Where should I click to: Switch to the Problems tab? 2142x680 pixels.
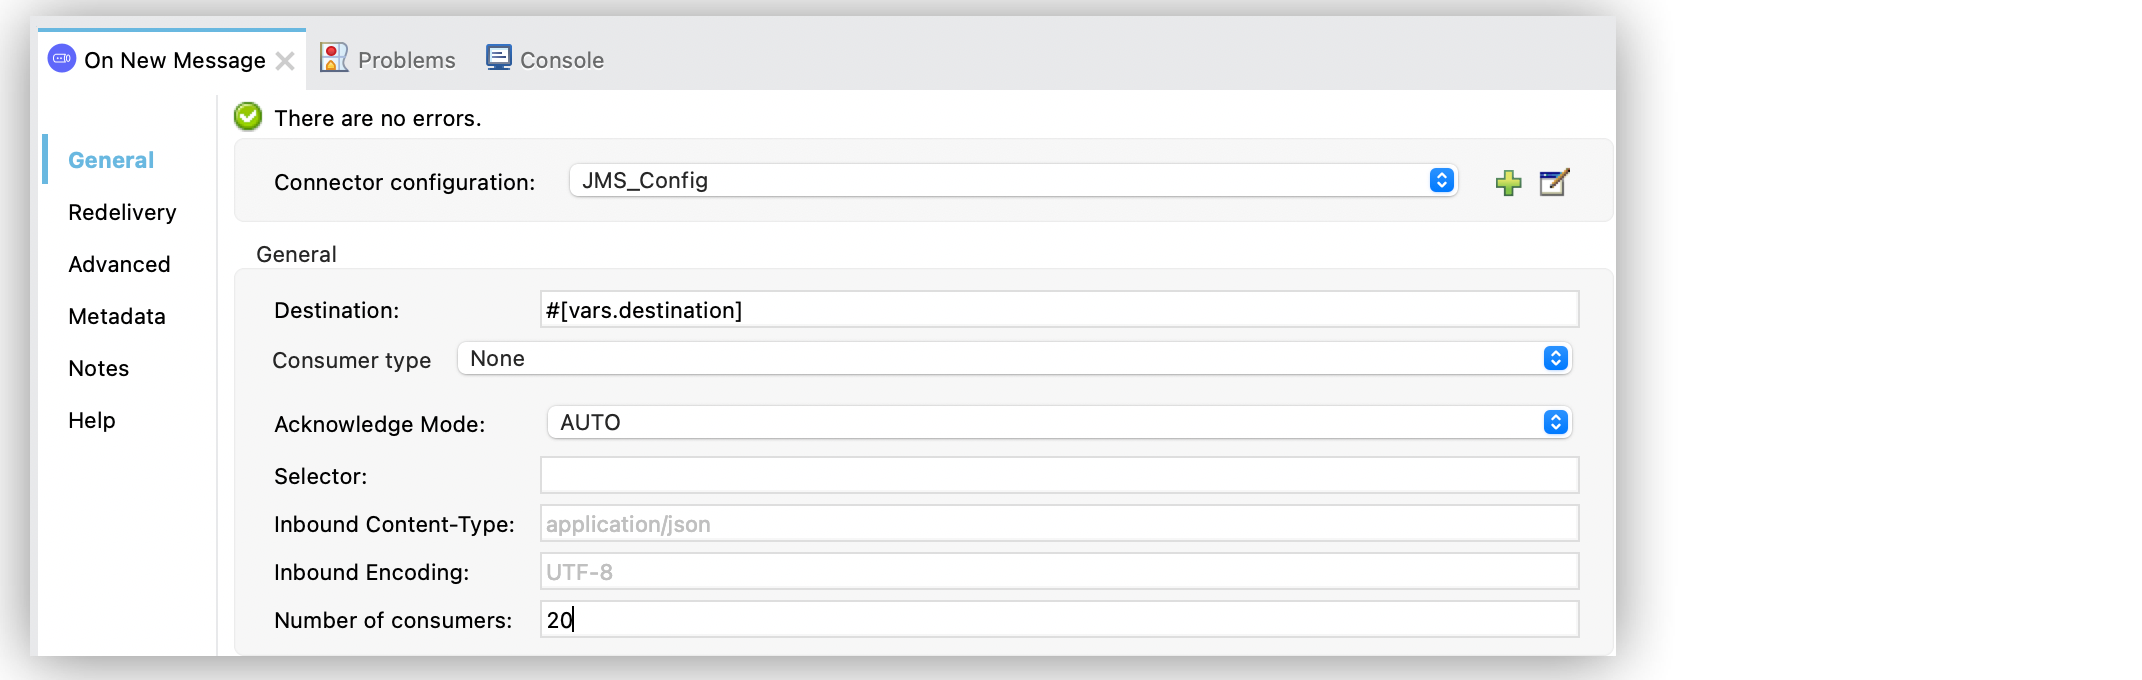406,60
